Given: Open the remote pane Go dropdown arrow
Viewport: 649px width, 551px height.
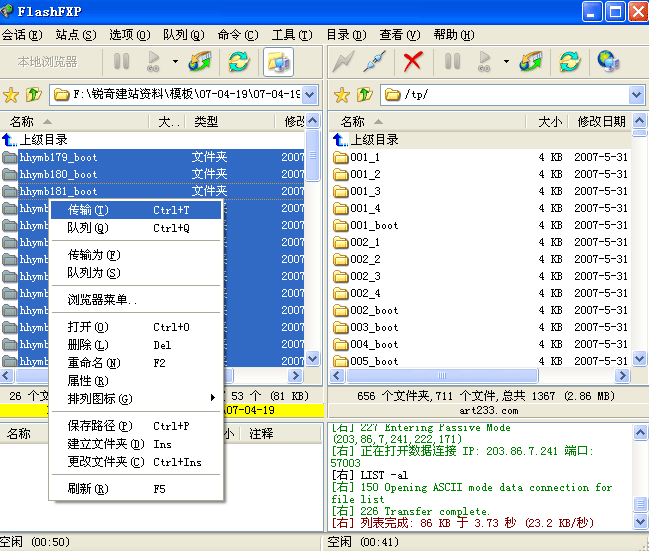Looking at the screenshot, I should tap(506, 62).
